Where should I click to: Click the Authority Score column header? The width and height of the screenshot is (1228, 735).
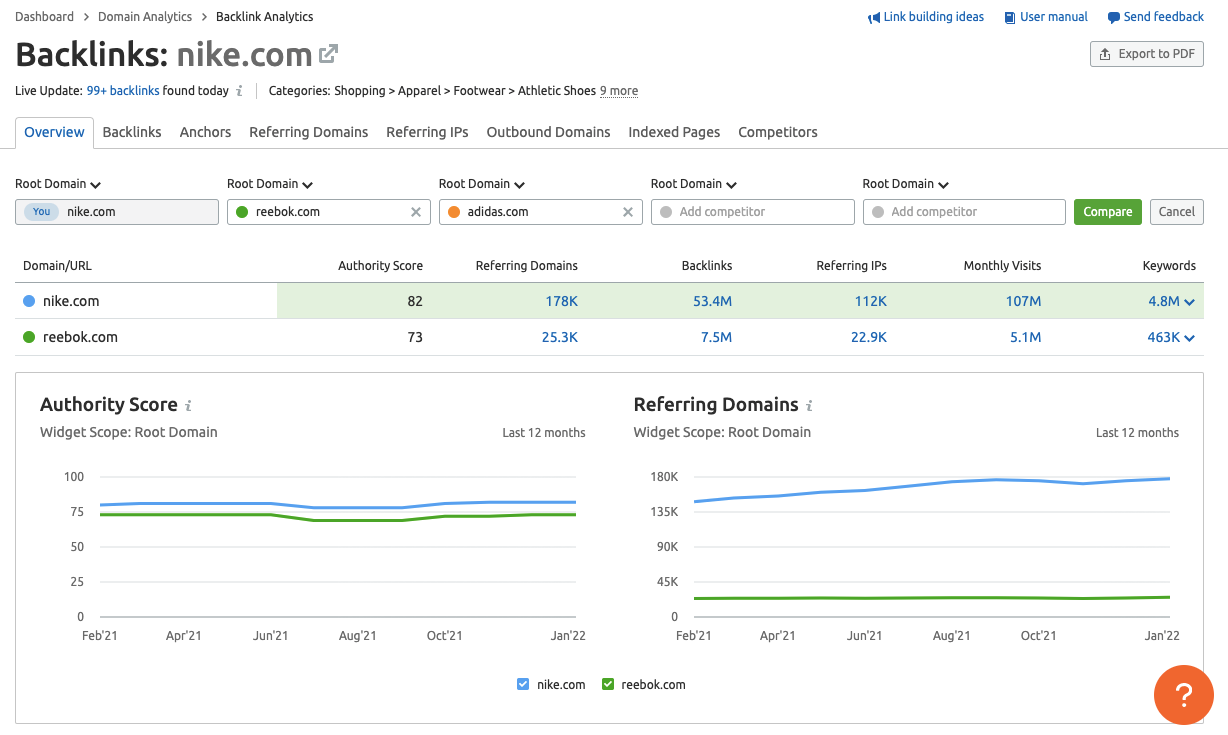coord(380,266)
